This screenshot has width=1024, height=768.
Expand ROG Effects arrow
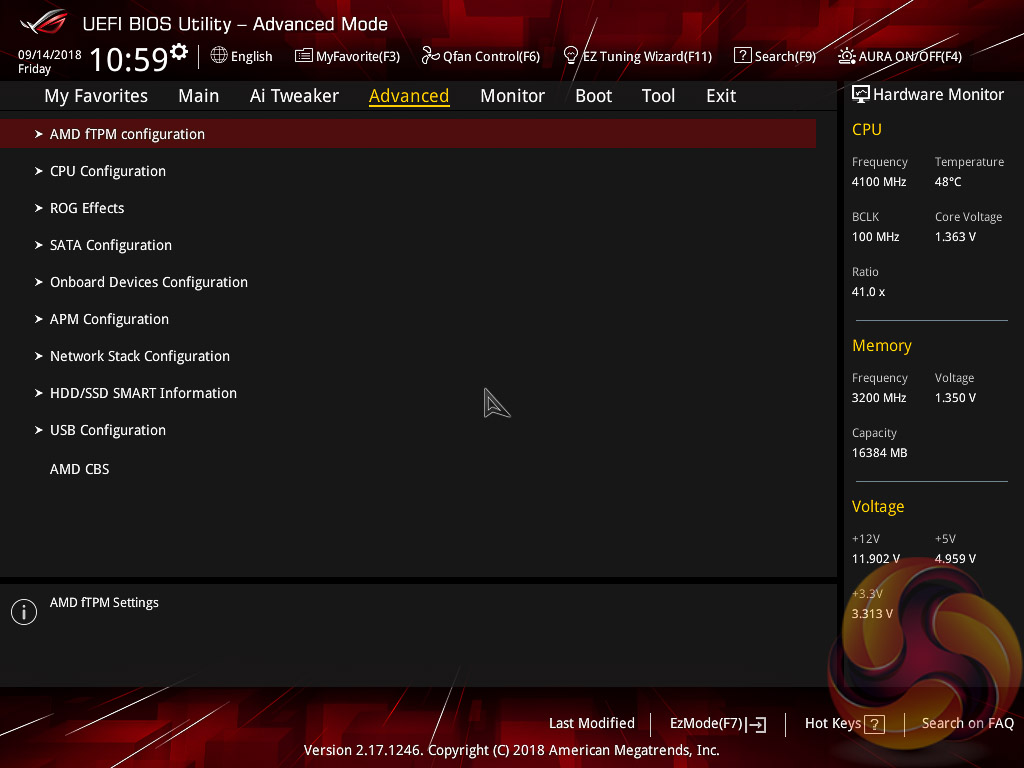(39, 208)
